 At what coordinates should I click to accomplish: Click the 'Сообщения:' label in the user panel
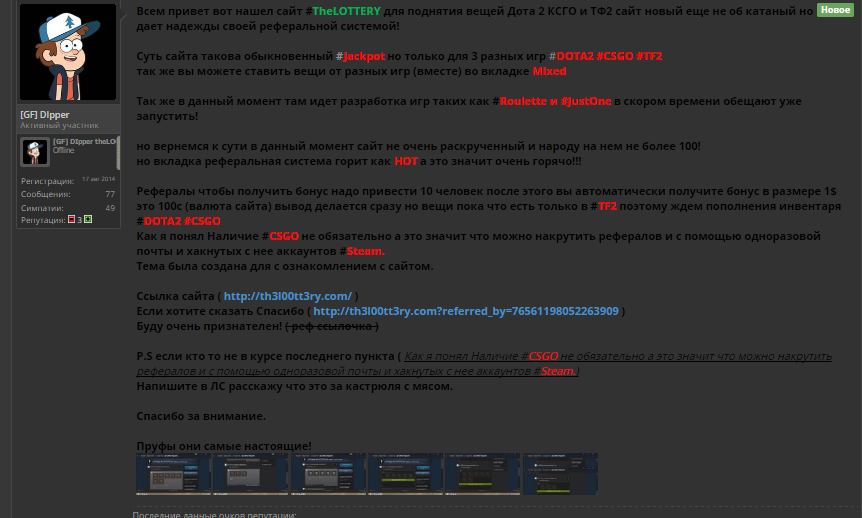[x=46, y=194]
